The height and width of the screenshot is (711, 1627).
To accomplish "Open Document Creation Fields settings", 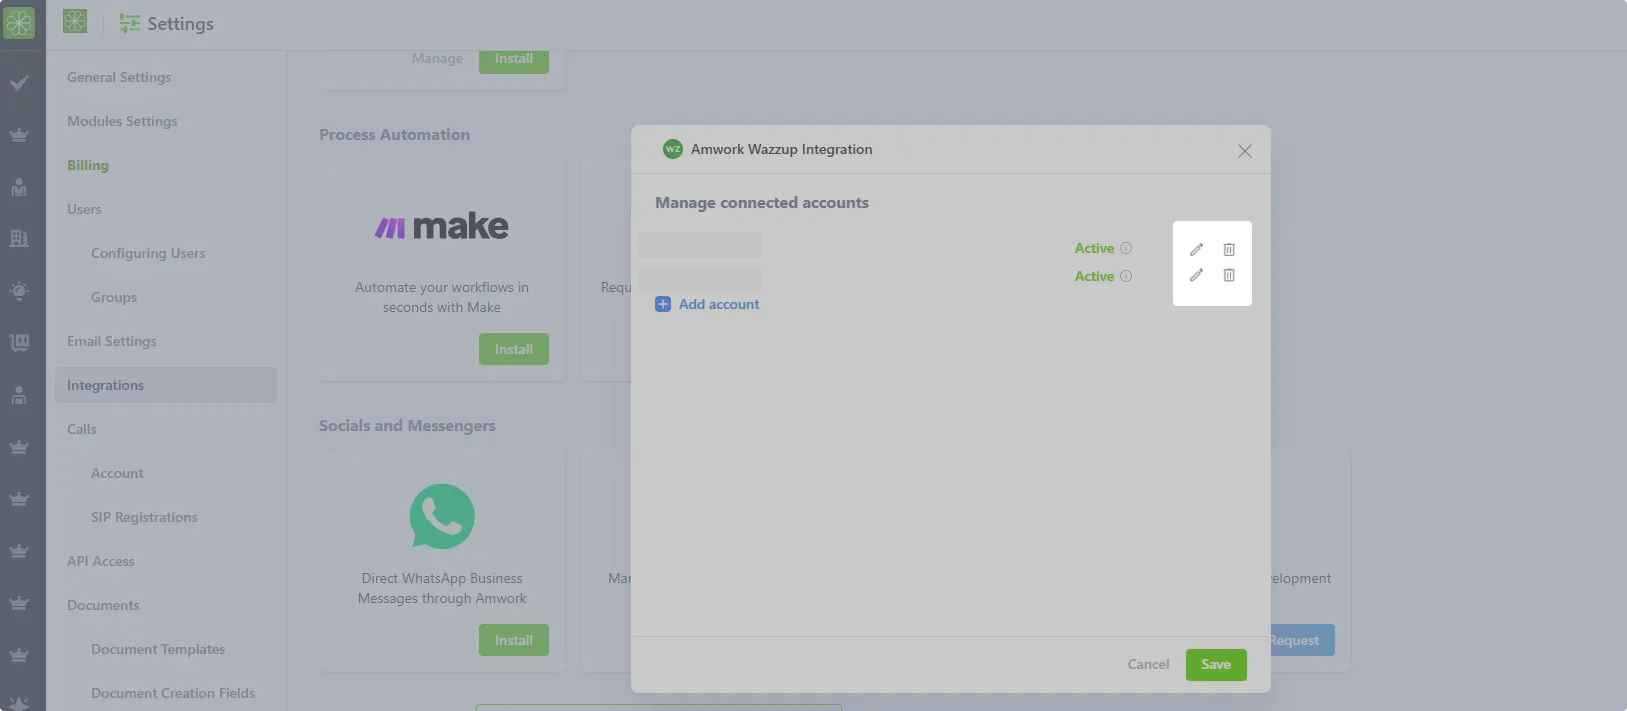I will (x=173, y=693).
